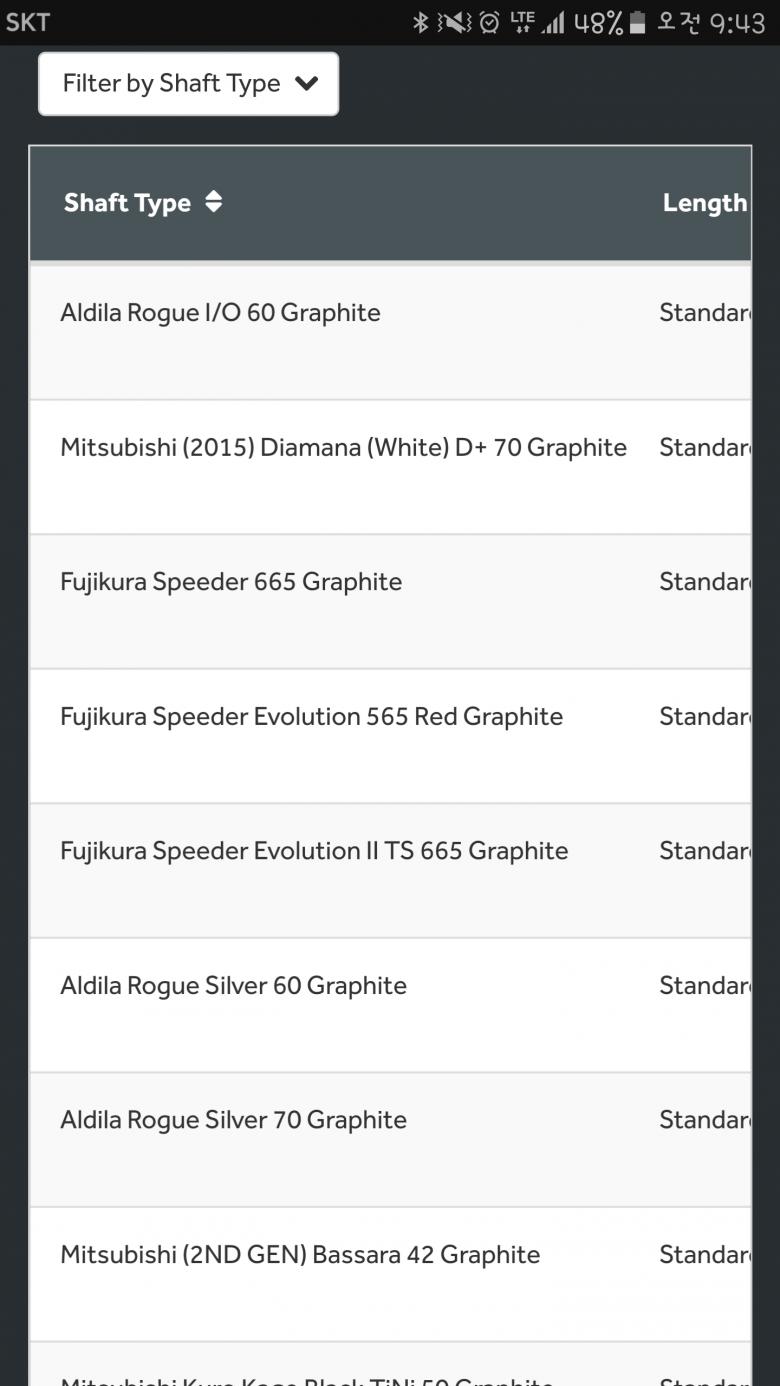
Task: Tap the Bluetooth icon in status bar
Action: point(421,22)
